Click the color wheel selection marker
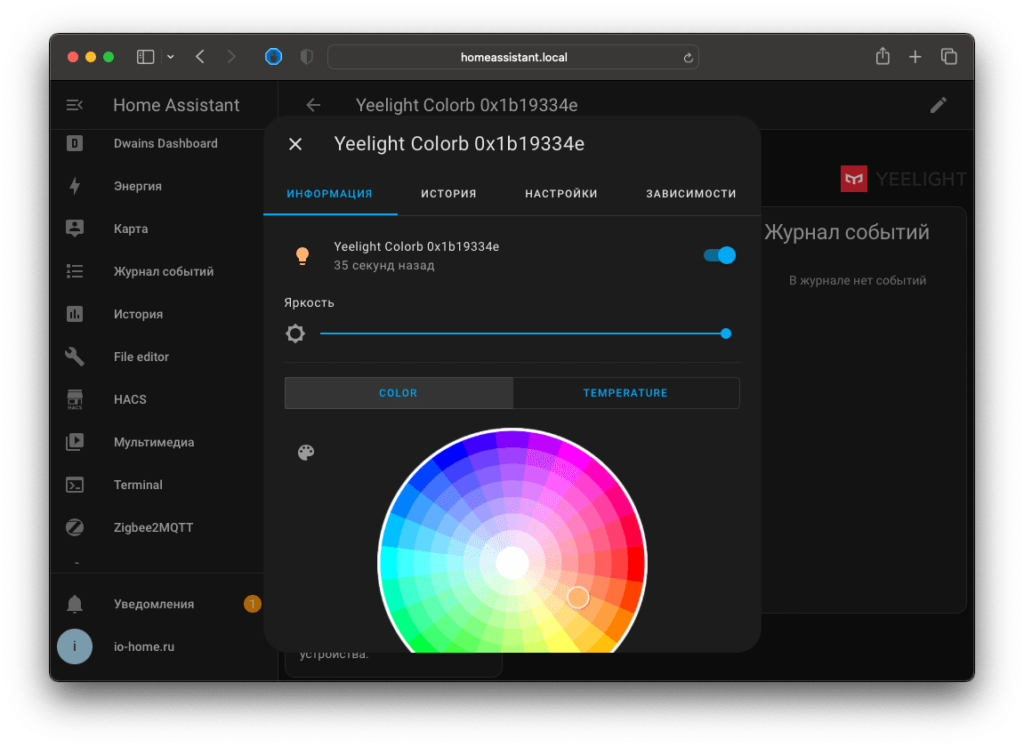This screenshot has width=1024, height=747. coord(577,597)
